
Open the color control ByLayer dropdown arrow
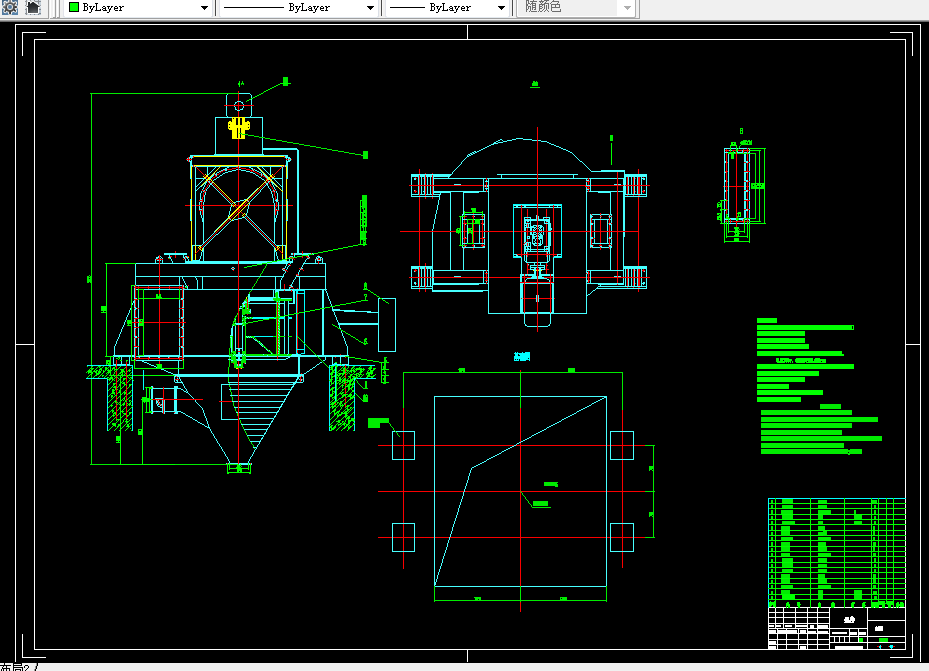coord(204,8)
